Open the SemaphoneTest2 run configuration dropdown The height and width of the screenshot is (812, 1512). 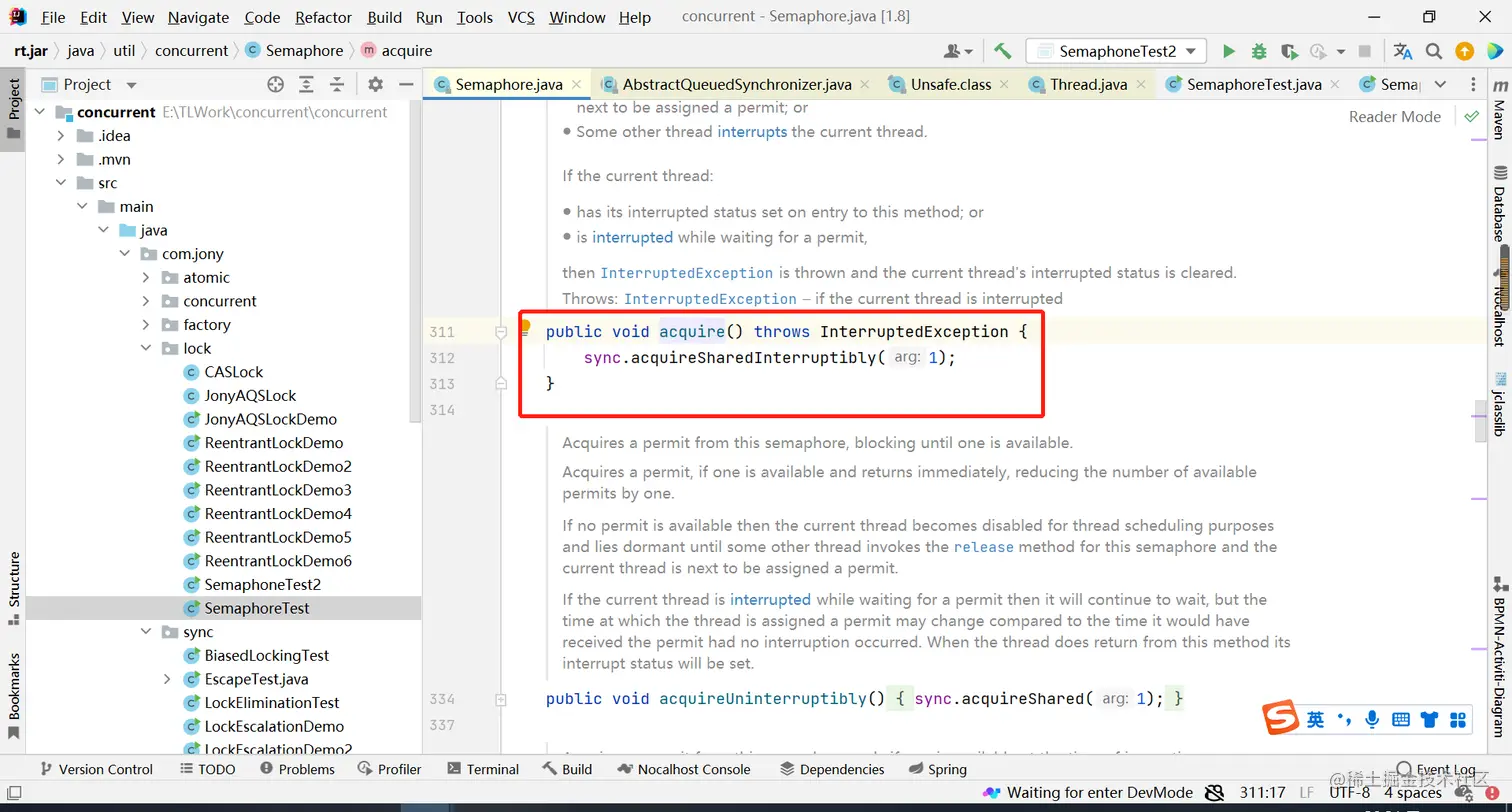click(1116, 51)
